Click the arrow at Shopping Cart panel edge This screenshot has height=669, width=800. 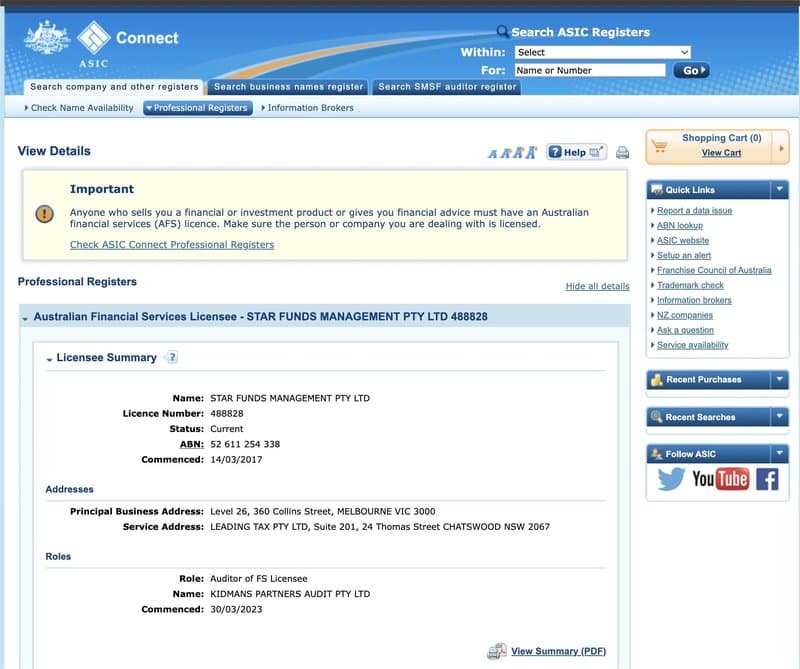click(x=781, y=148)
